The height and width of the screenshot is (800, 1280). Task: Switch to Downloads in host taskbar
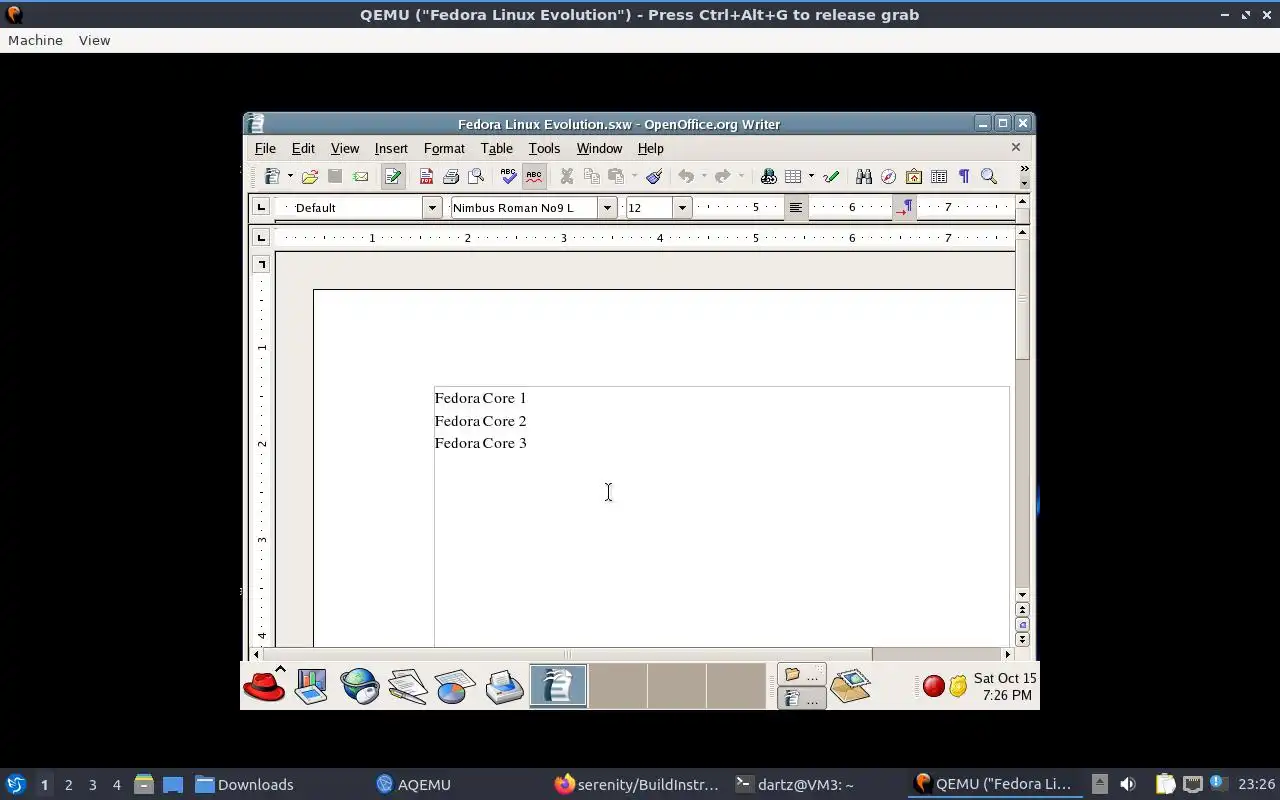244,785
